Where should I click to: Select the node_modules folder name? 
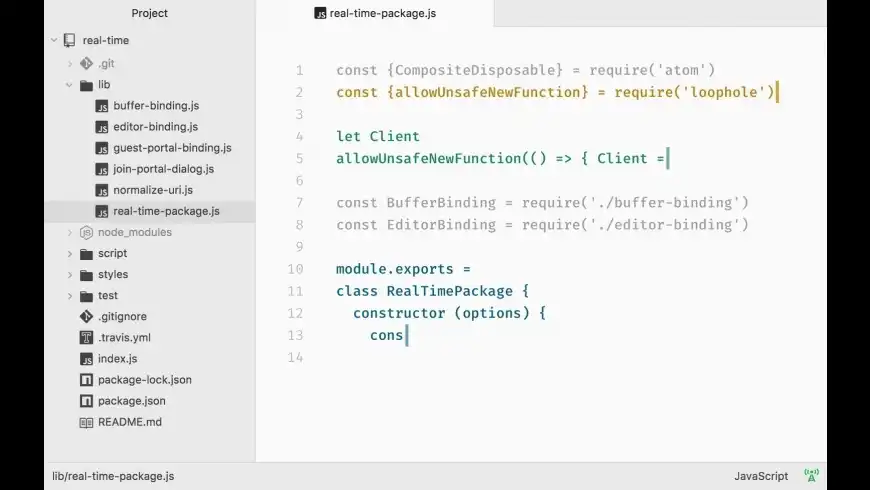pyautogui.click(x=135, y=233)
